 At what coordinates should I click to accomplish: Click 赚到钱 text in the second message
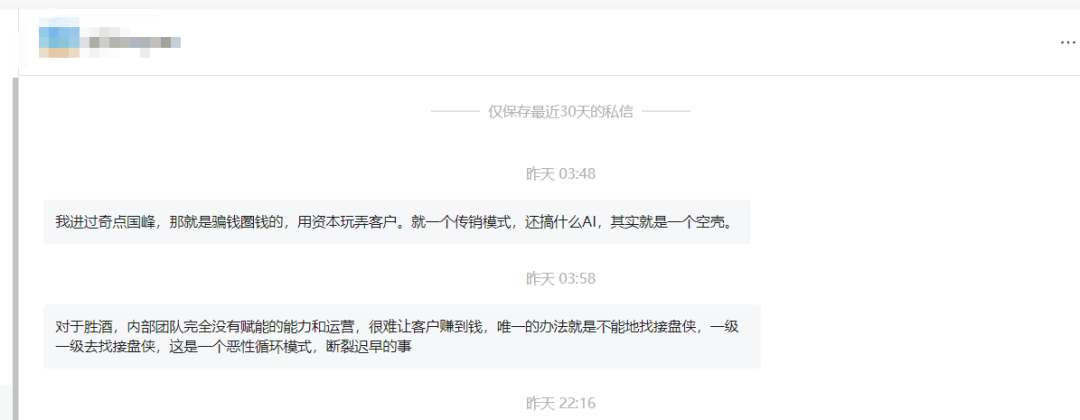click(x=459, y=327)
